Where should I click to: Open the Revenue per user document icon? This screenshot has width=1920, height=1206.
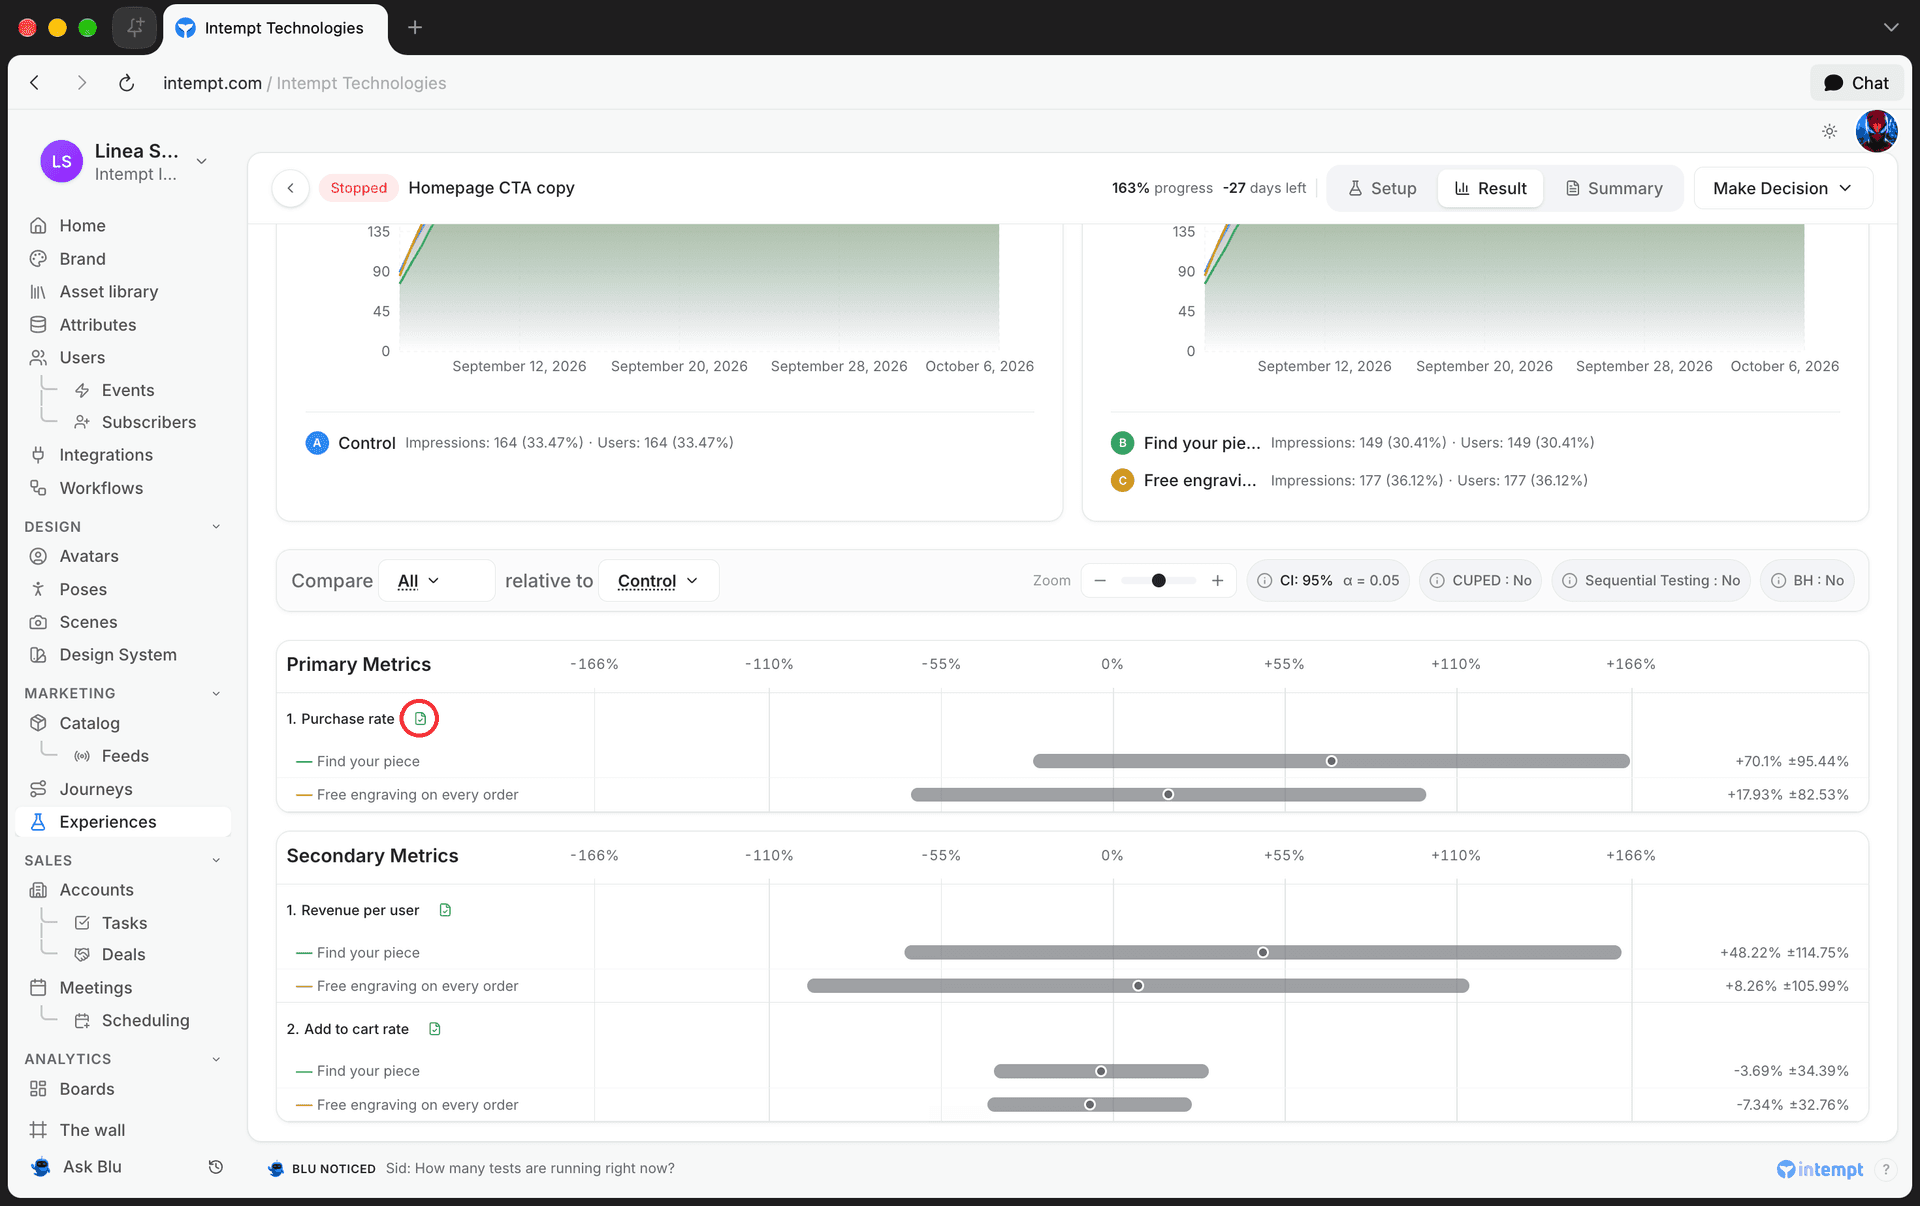(x=445, y=910)
